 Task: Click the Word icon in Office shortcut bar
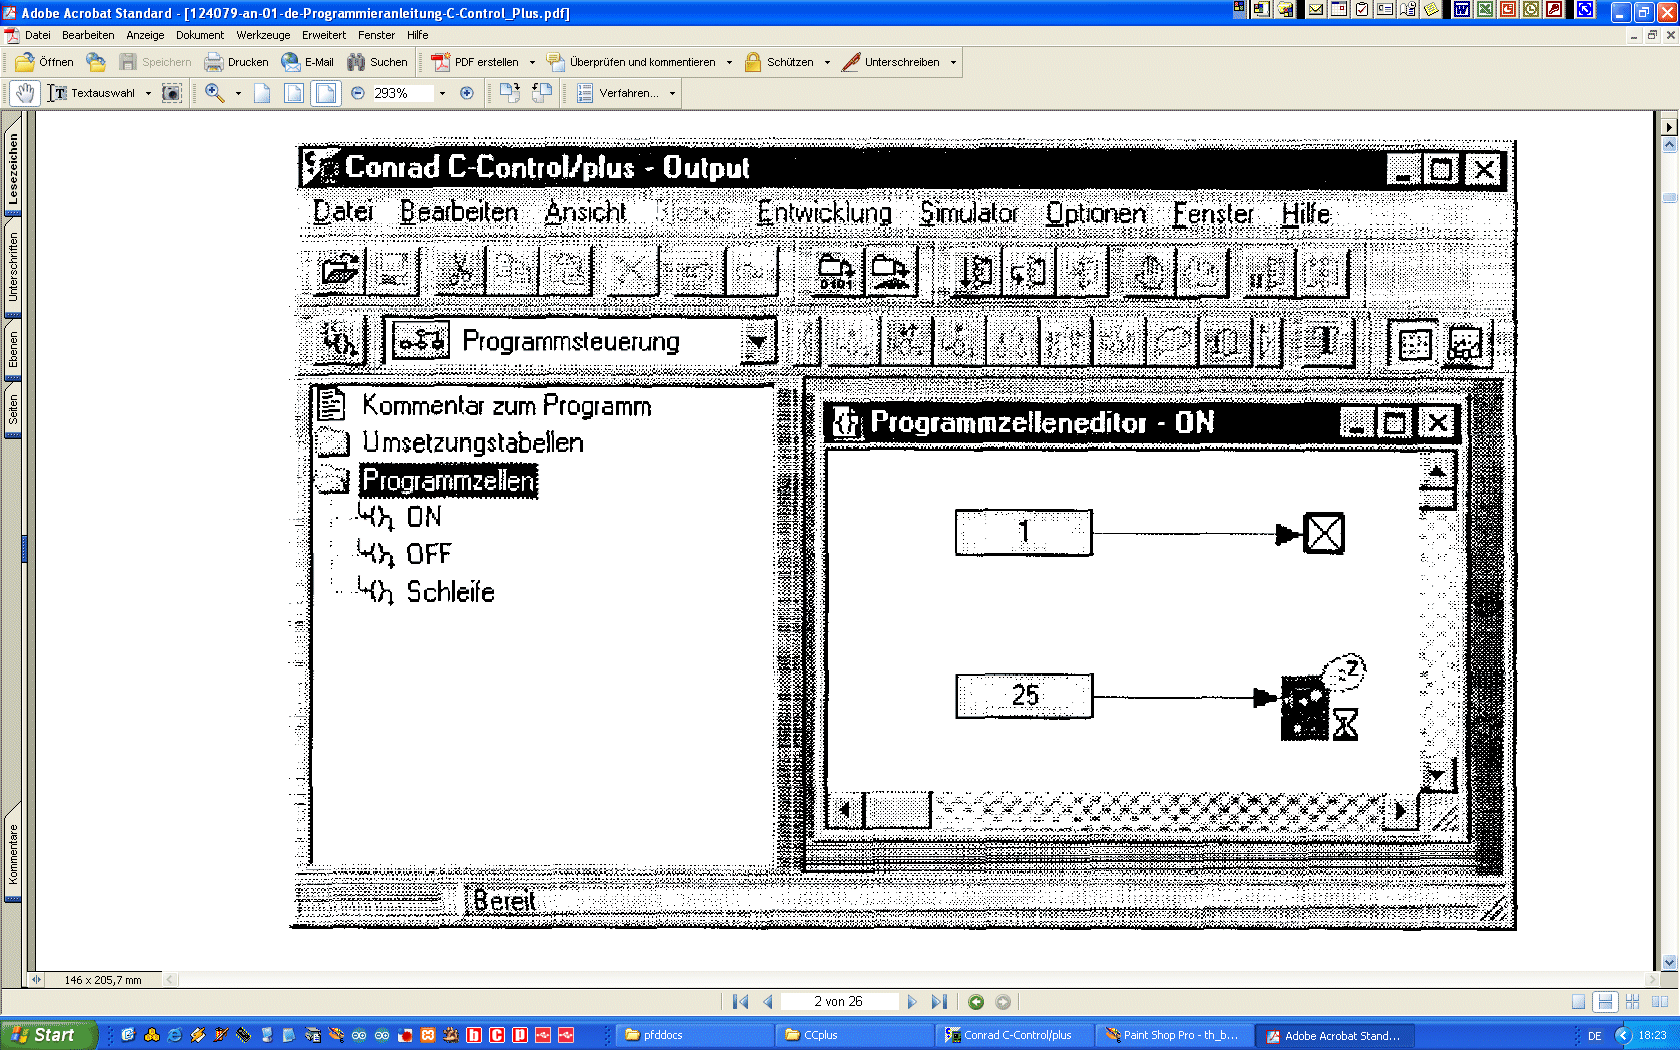pyautogui.click(x=1461, y=10)
